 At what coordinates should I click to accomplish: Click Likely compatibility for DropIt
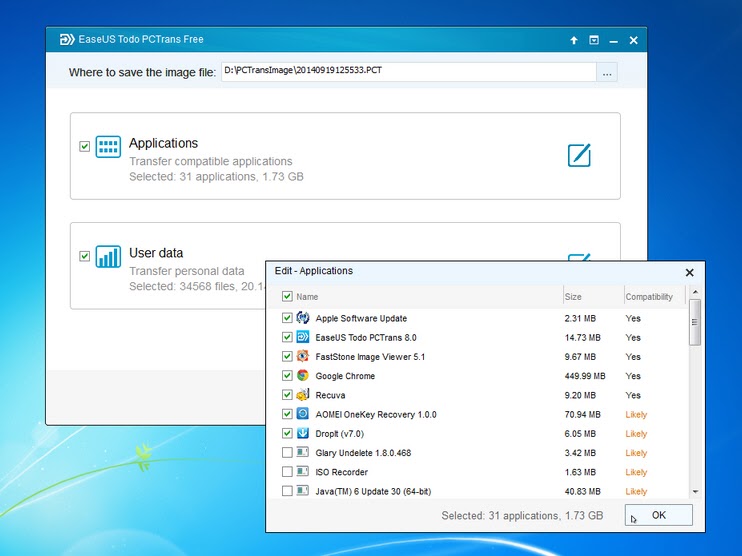636,434
